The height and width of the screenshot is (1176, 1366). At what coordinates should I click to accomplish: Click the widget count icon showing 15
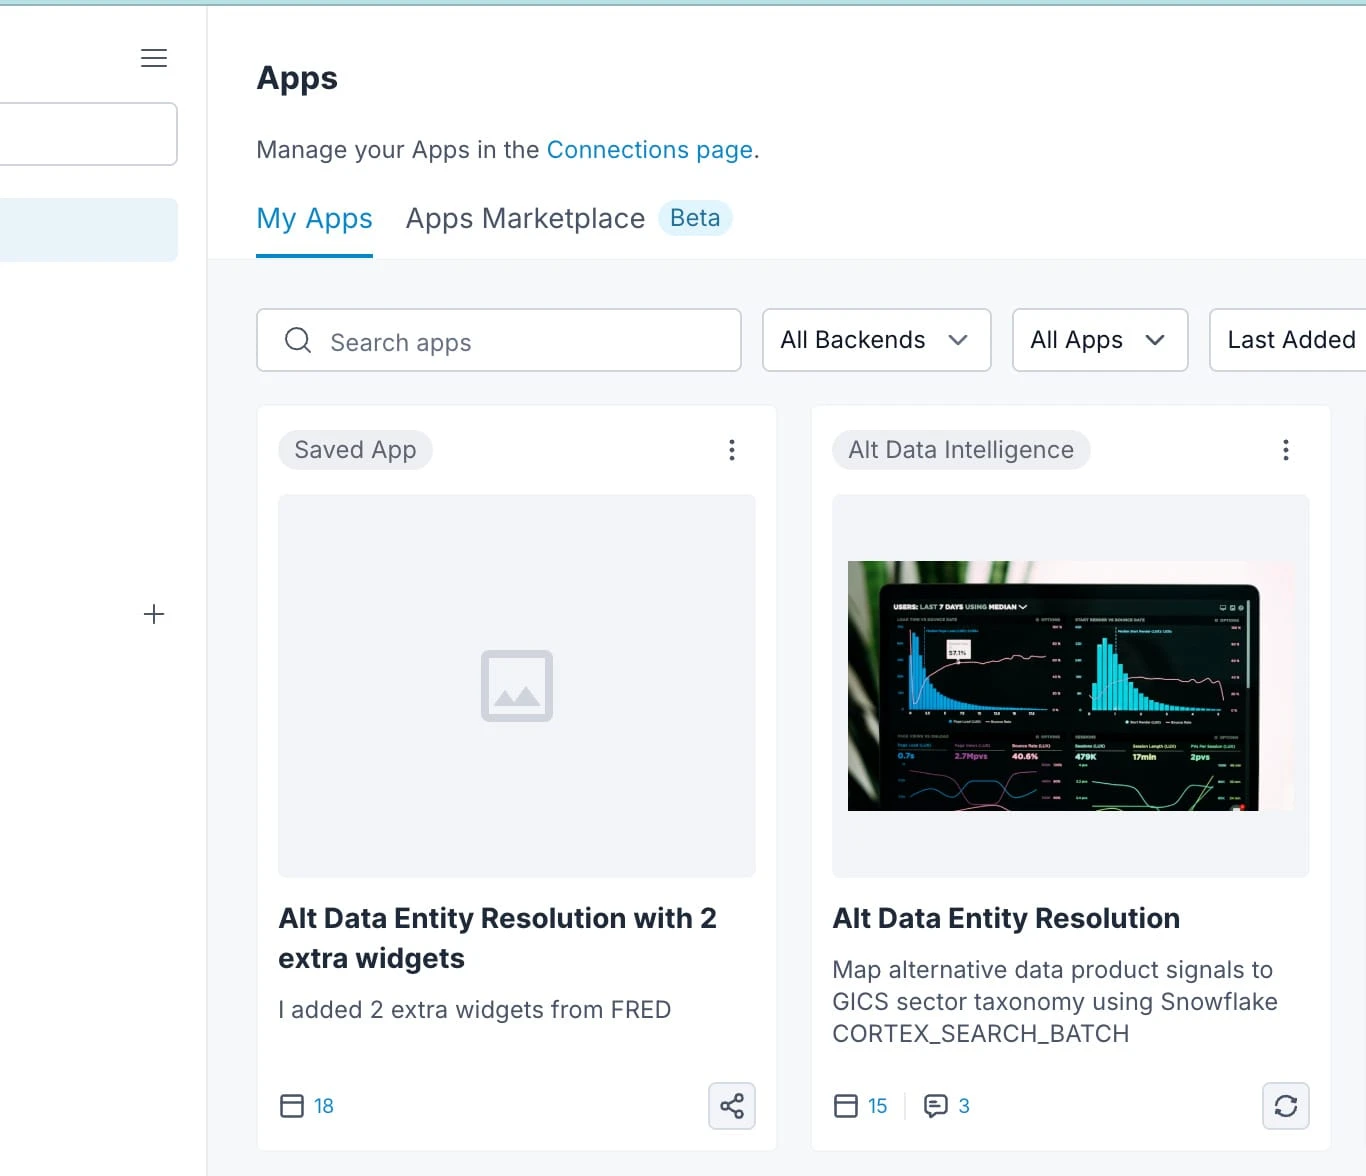pyautogui.click(x=845, y=1105)
